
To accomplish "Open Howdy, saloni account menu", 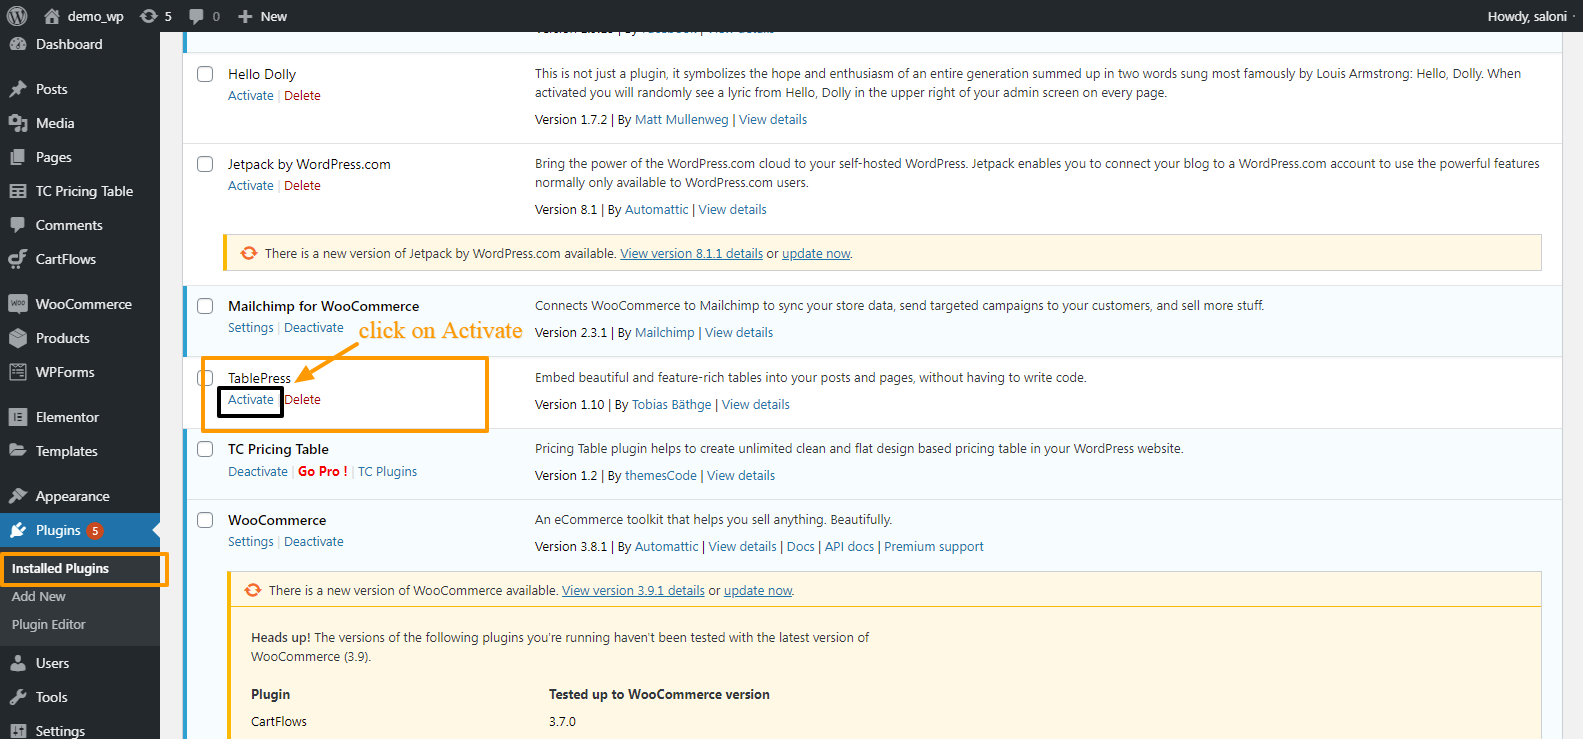I will pyautogui.click(x=1527, y=16).
